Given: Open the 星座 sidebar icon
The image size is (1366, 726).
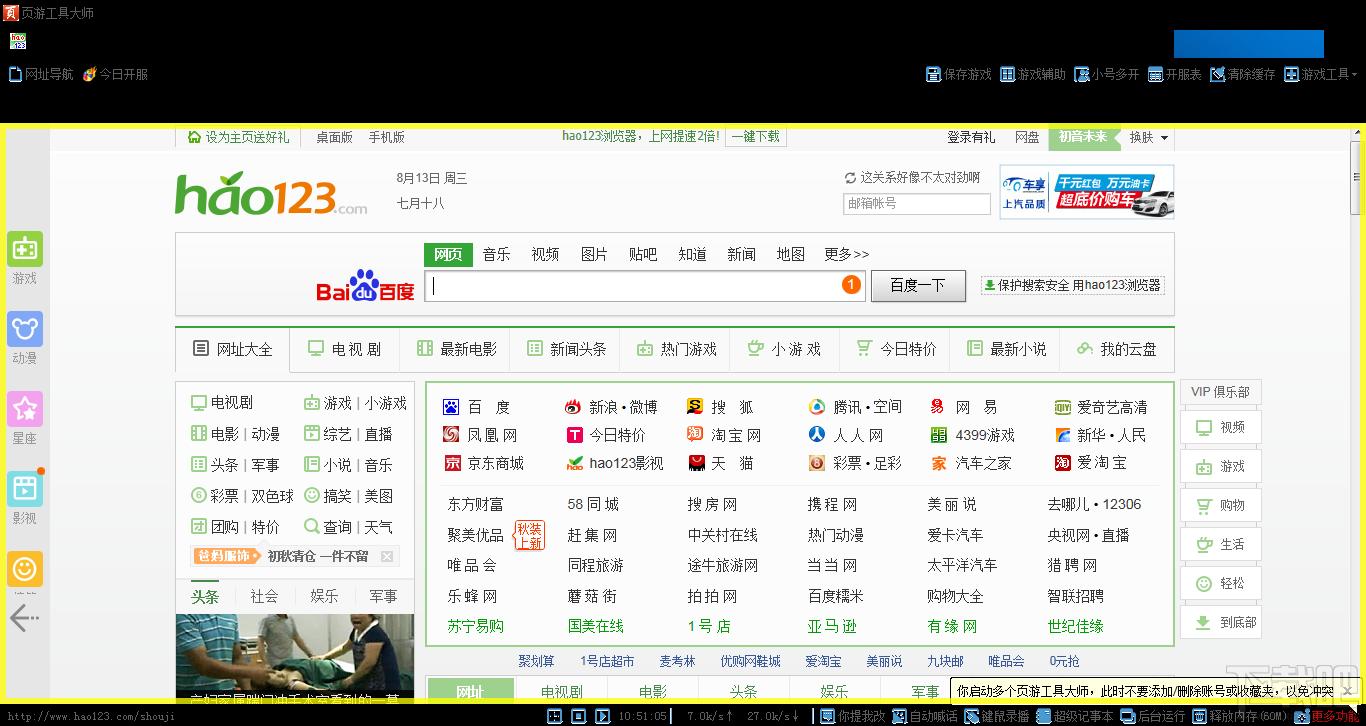Looking at the screenshot, I should point(25,408).
